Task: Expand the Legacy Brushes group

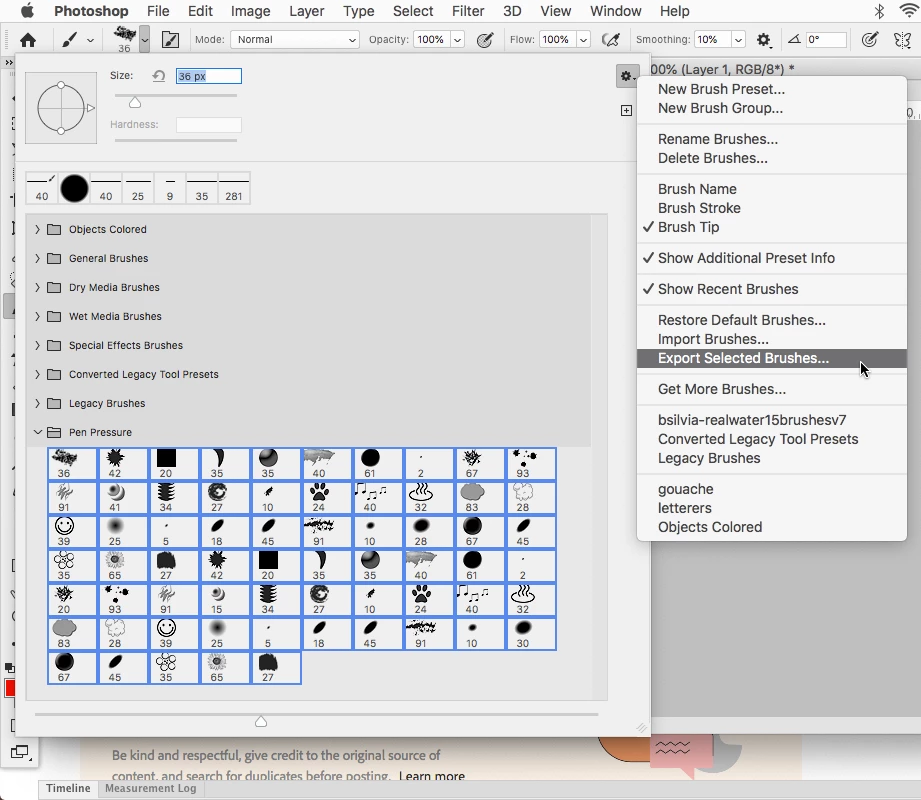Action: (x=38, y=404)
